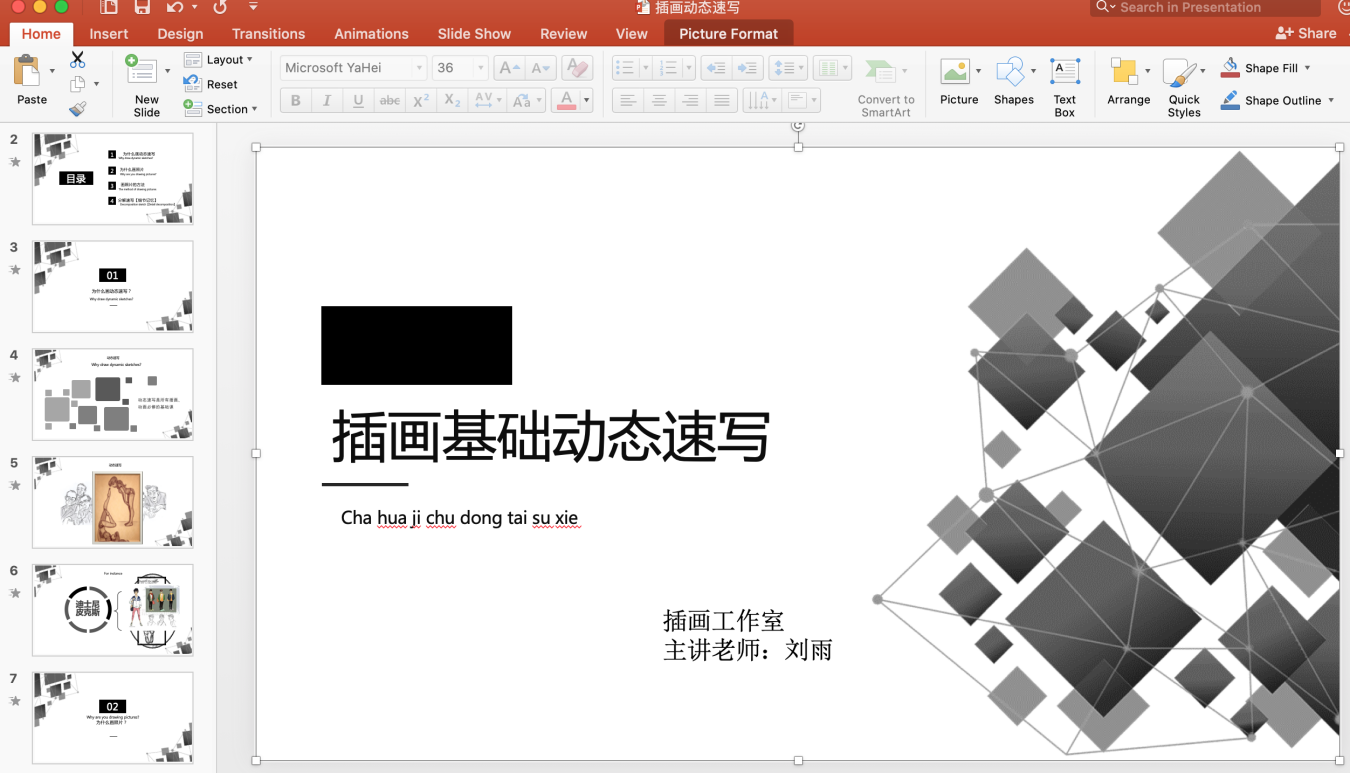Select the Format Painter brush icon
Viewport: 1350px width, 773px height.
[x=77, y=109]
